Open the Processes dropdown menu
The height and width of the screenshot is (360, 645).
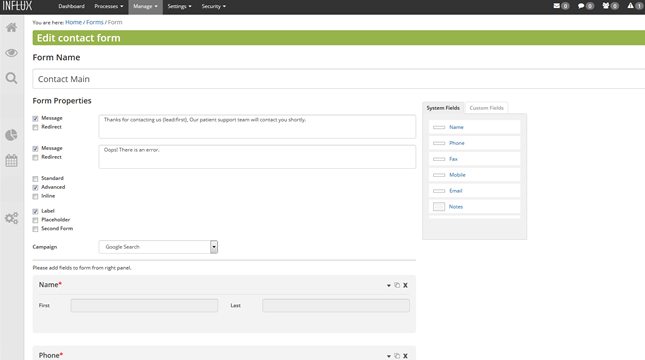click(109, 6)
